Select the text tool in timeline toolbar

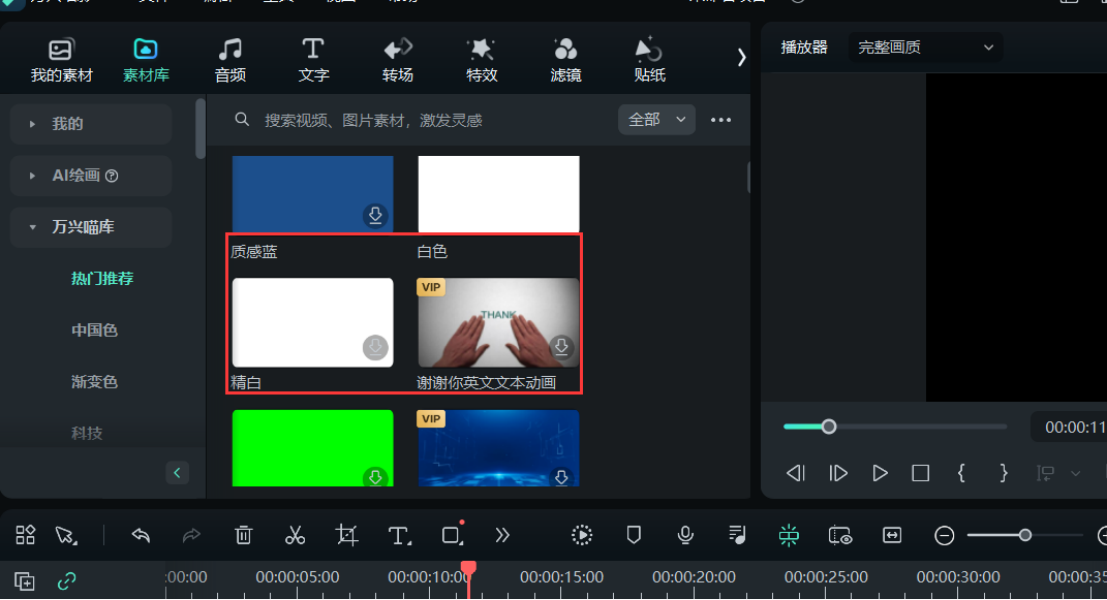point(399,535)
